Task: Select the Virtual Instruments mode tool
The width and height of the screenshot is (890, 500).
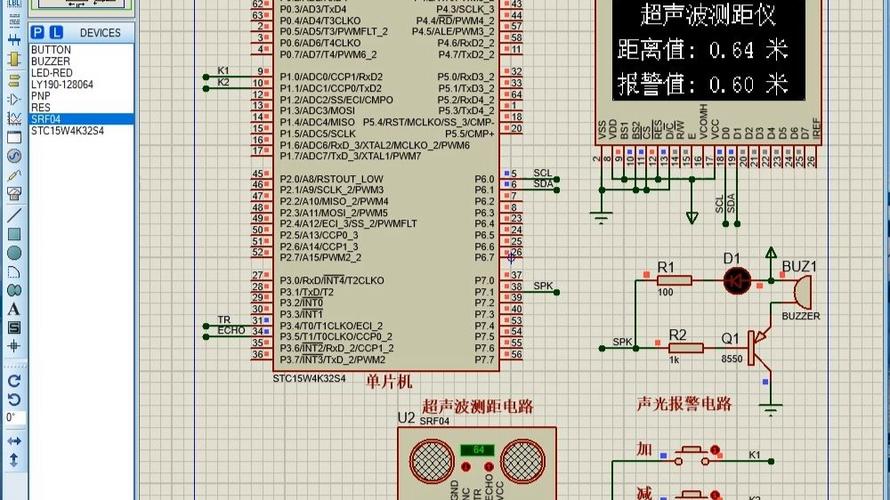Action: (x=14, y=194)
